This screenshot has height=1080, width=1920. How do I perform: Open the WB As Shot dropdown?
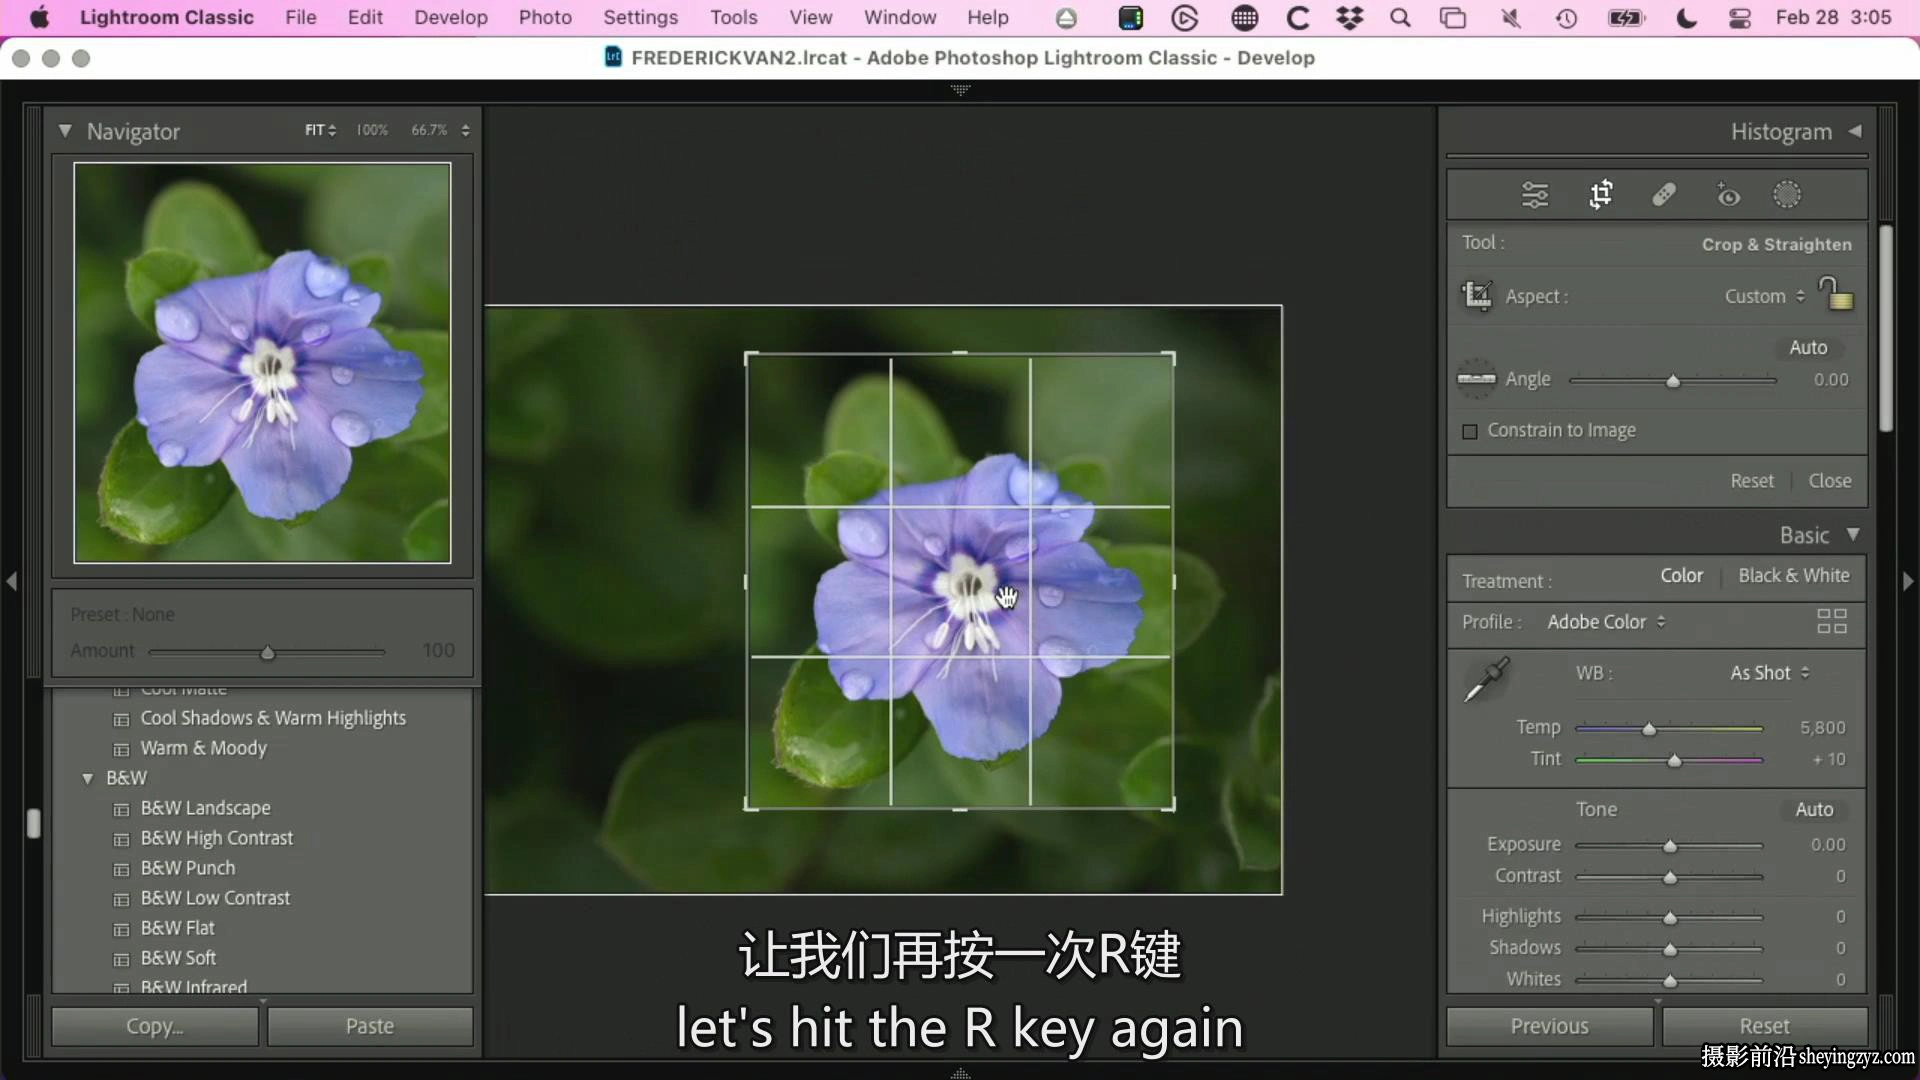point(1770,673)
